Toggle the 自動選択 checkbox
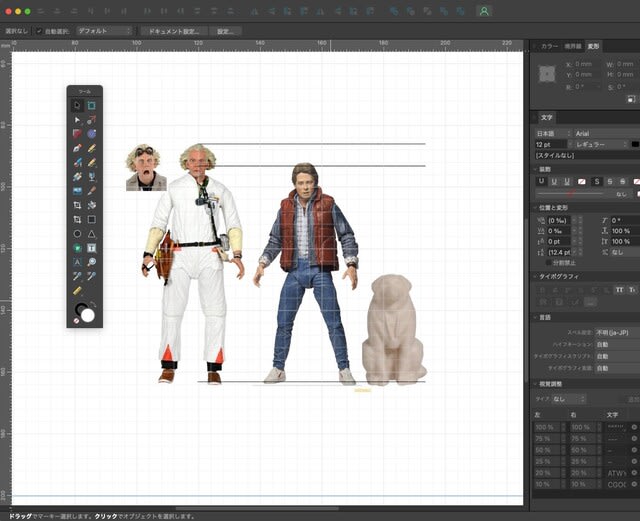Viewport: 640px width, 521px height. click(x=39, y=31)
